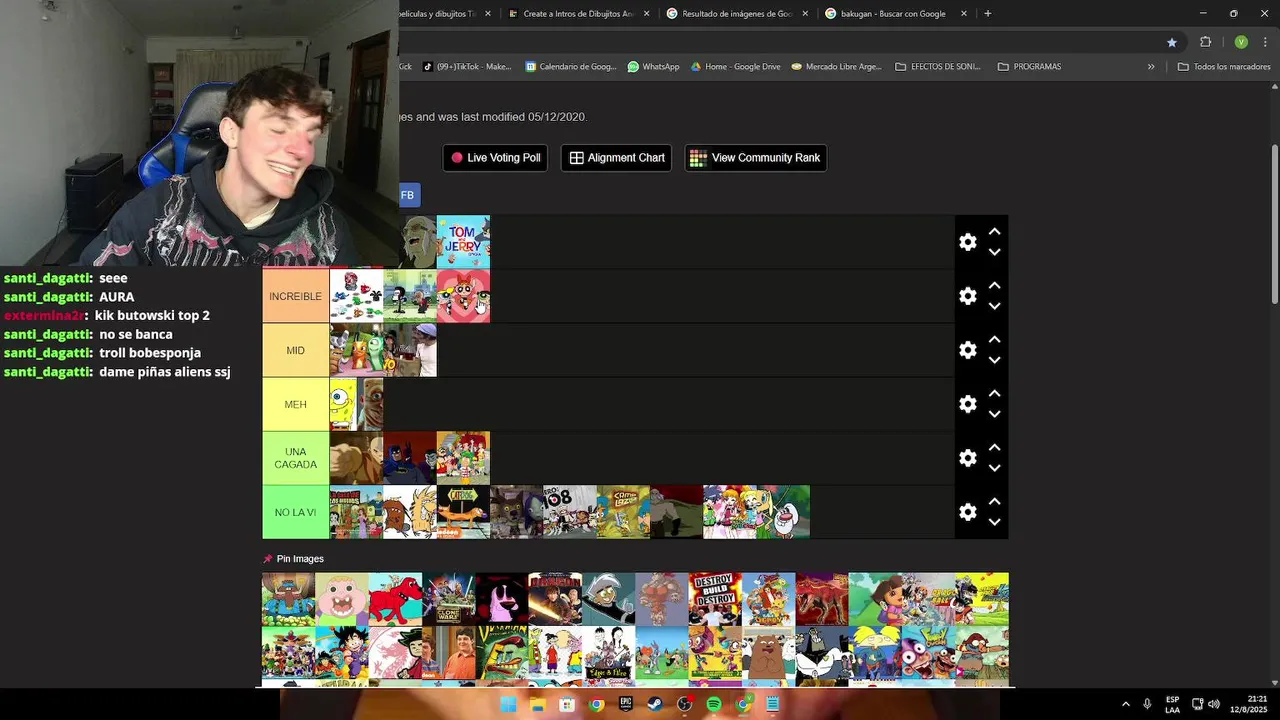1280x720 pixels.
Task: Open Spotify from taskbar
Action: click(x=714, y=704)
